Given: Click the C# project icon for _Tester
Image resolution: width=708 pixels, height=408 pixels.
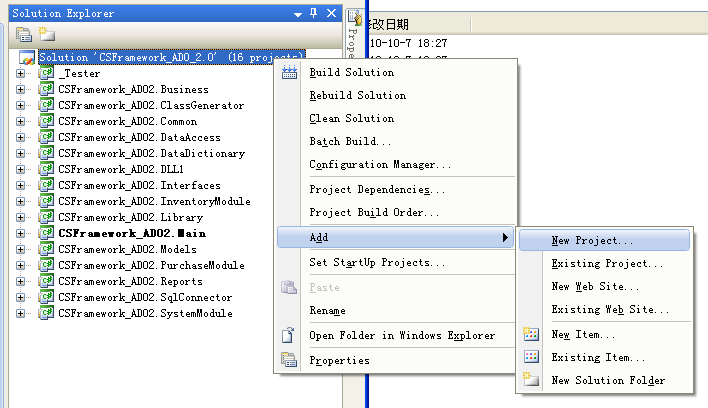Looking at the screenshot, I should coord(46,73).
